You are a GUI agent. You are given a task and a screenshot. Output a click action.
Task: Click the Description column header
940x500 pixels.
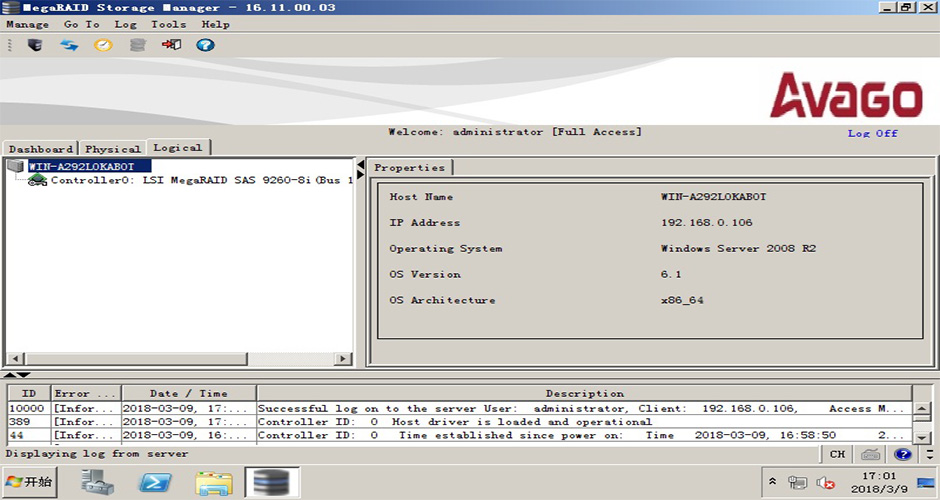585,393
